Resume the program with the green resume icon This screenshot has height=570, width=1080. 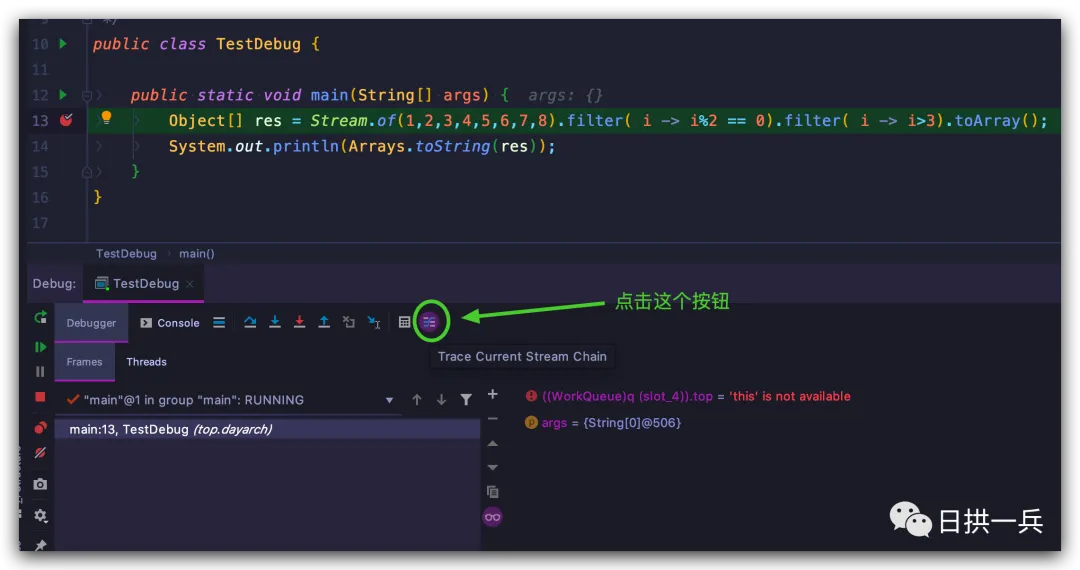tap(40, 347)
